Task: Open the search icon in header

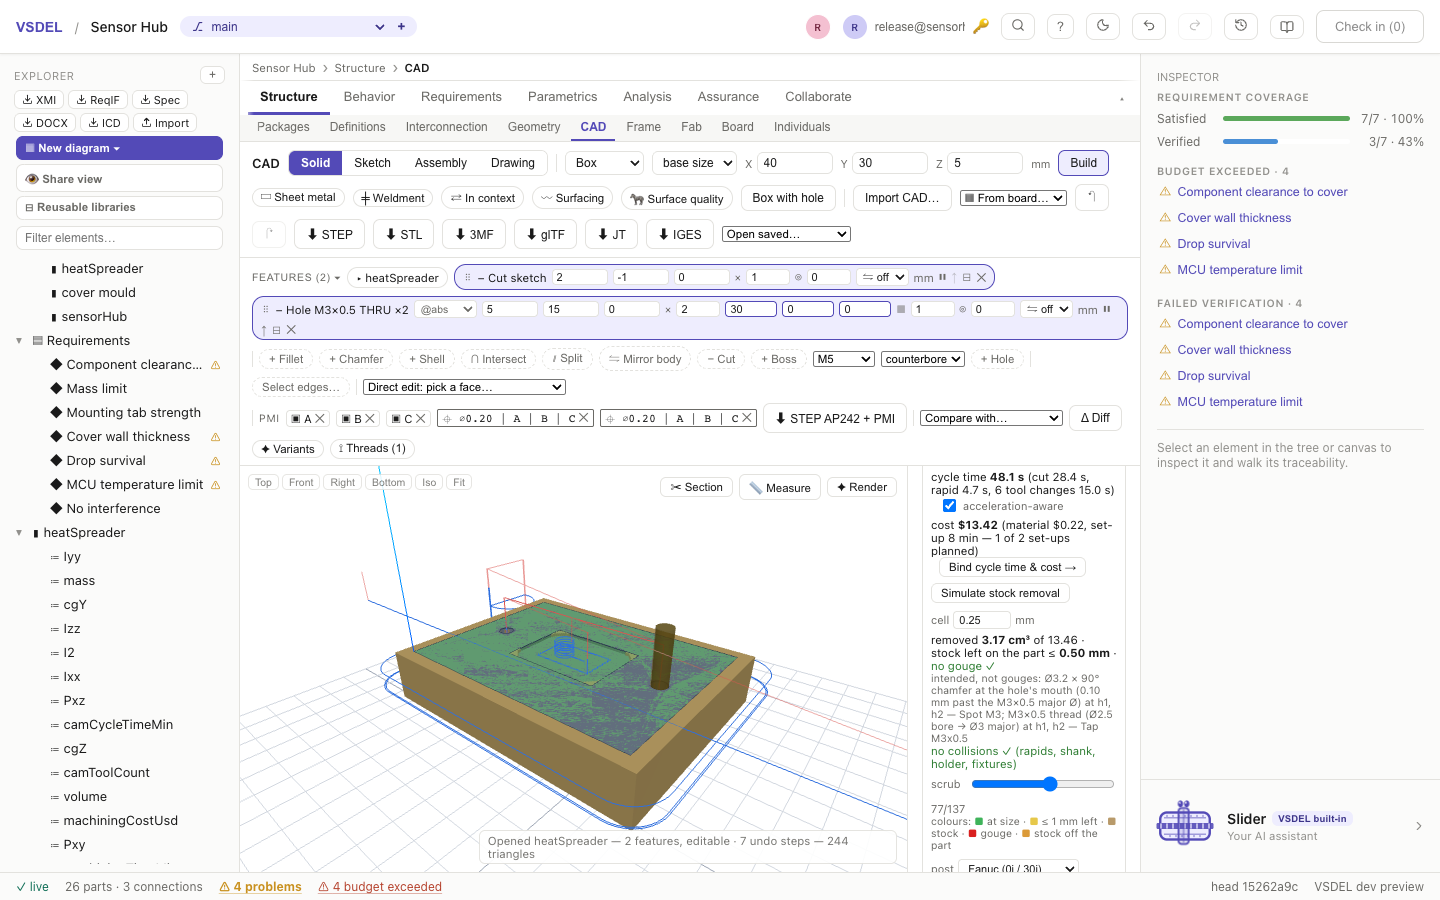Action: click(x=1018, y=27)
